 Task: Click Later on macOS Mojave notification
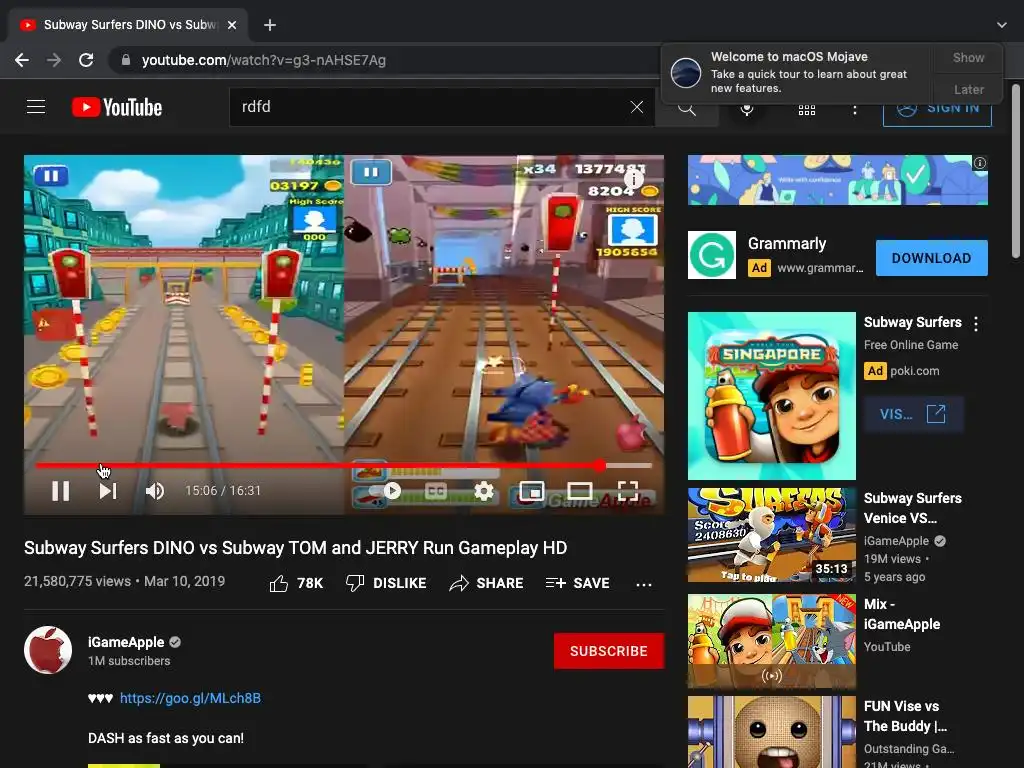pos(968,89)
